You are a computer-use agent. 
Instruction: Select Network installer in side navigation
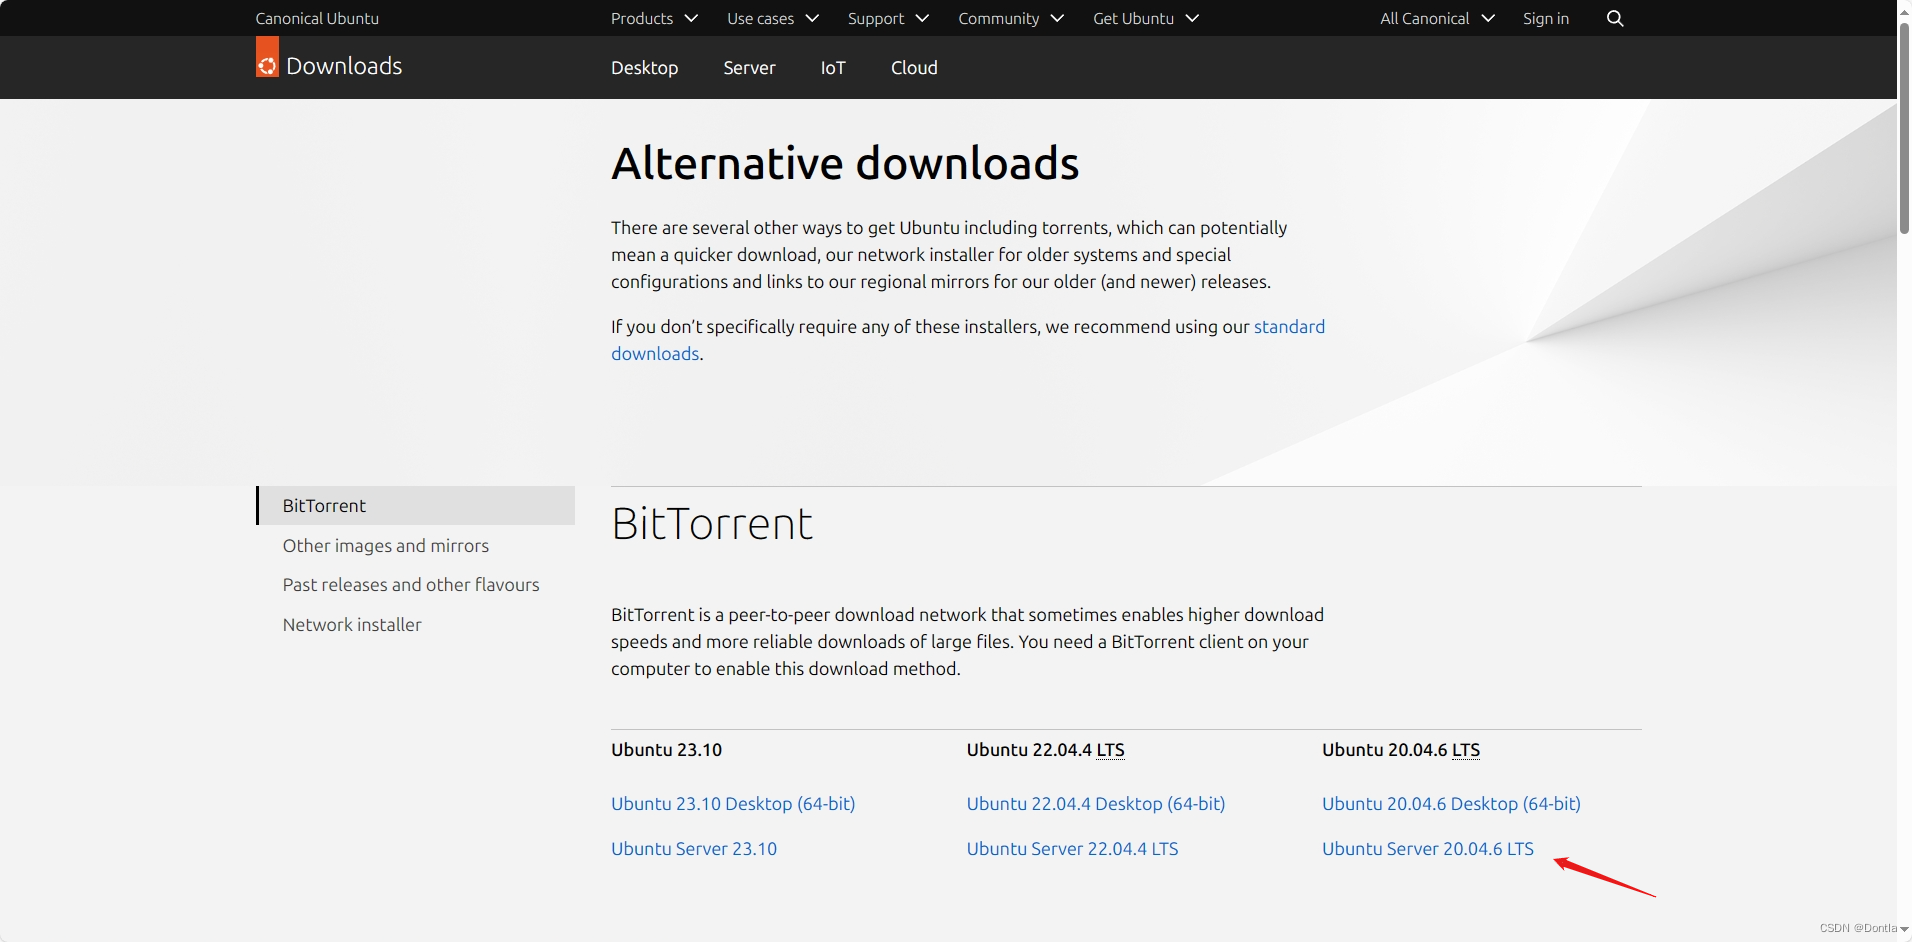pyautogui.click(x=352, y=625)
